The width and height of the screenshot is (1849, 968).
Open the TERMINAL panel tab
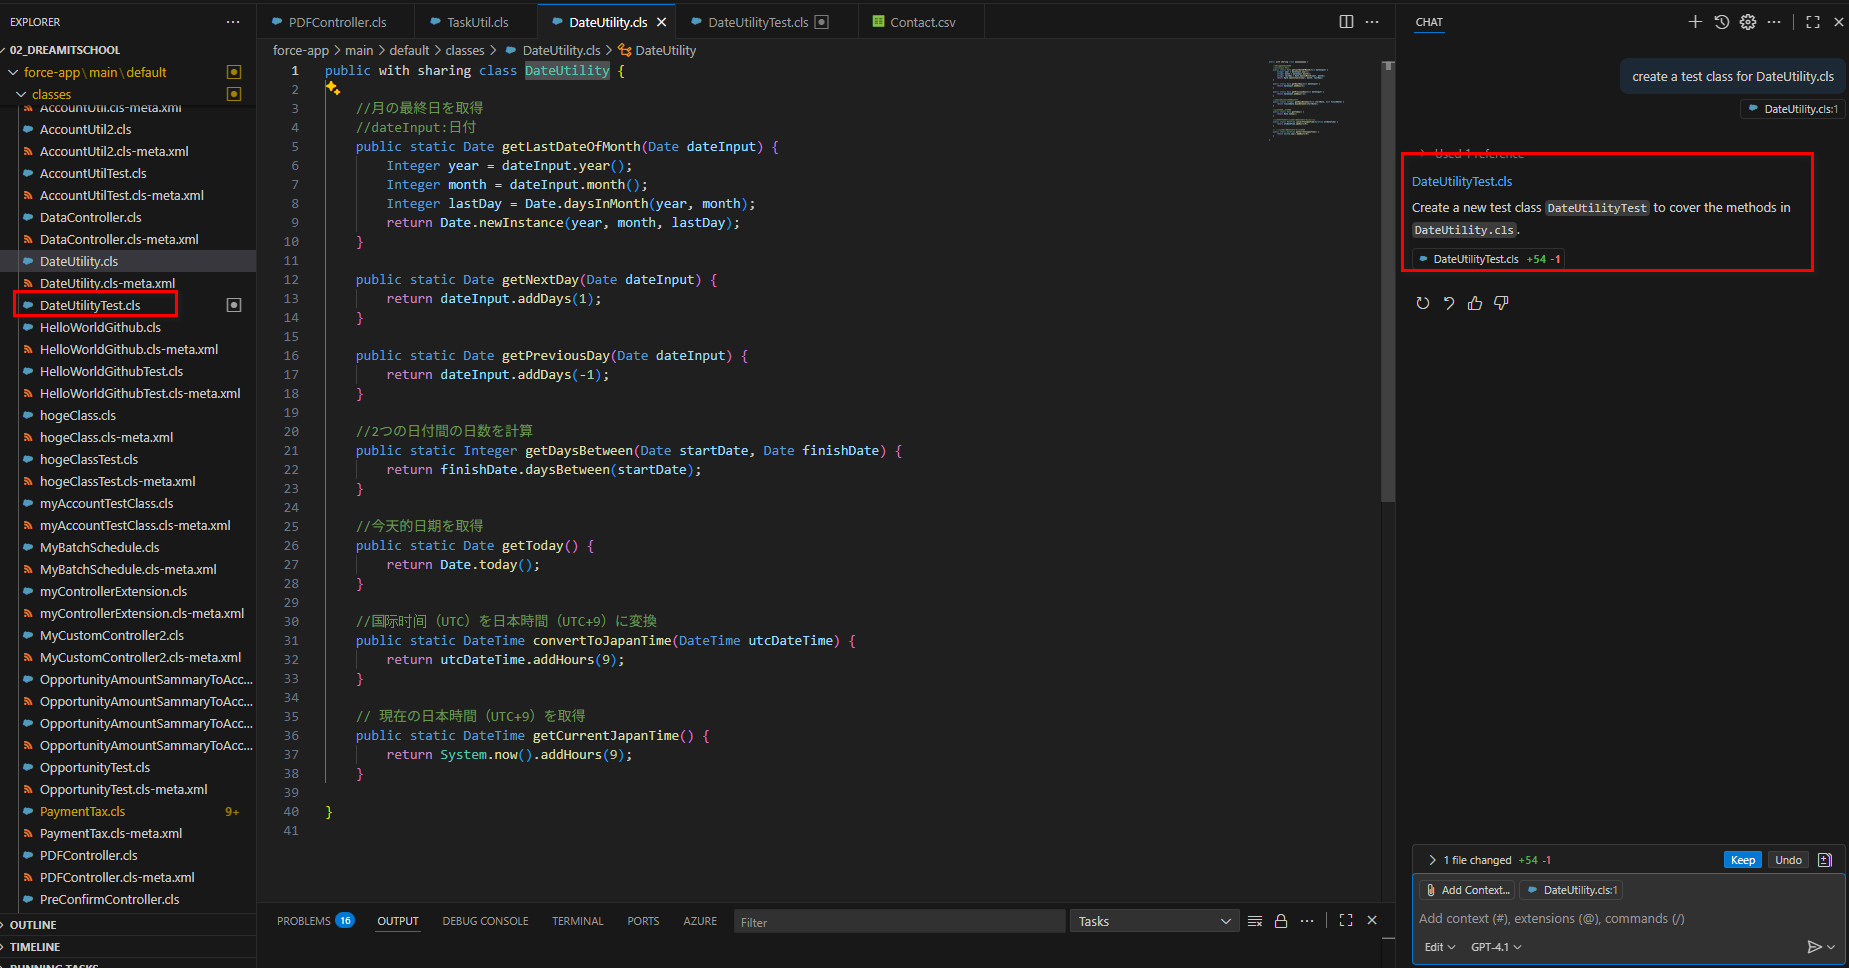pyautogui.click(x=577, y=921)
